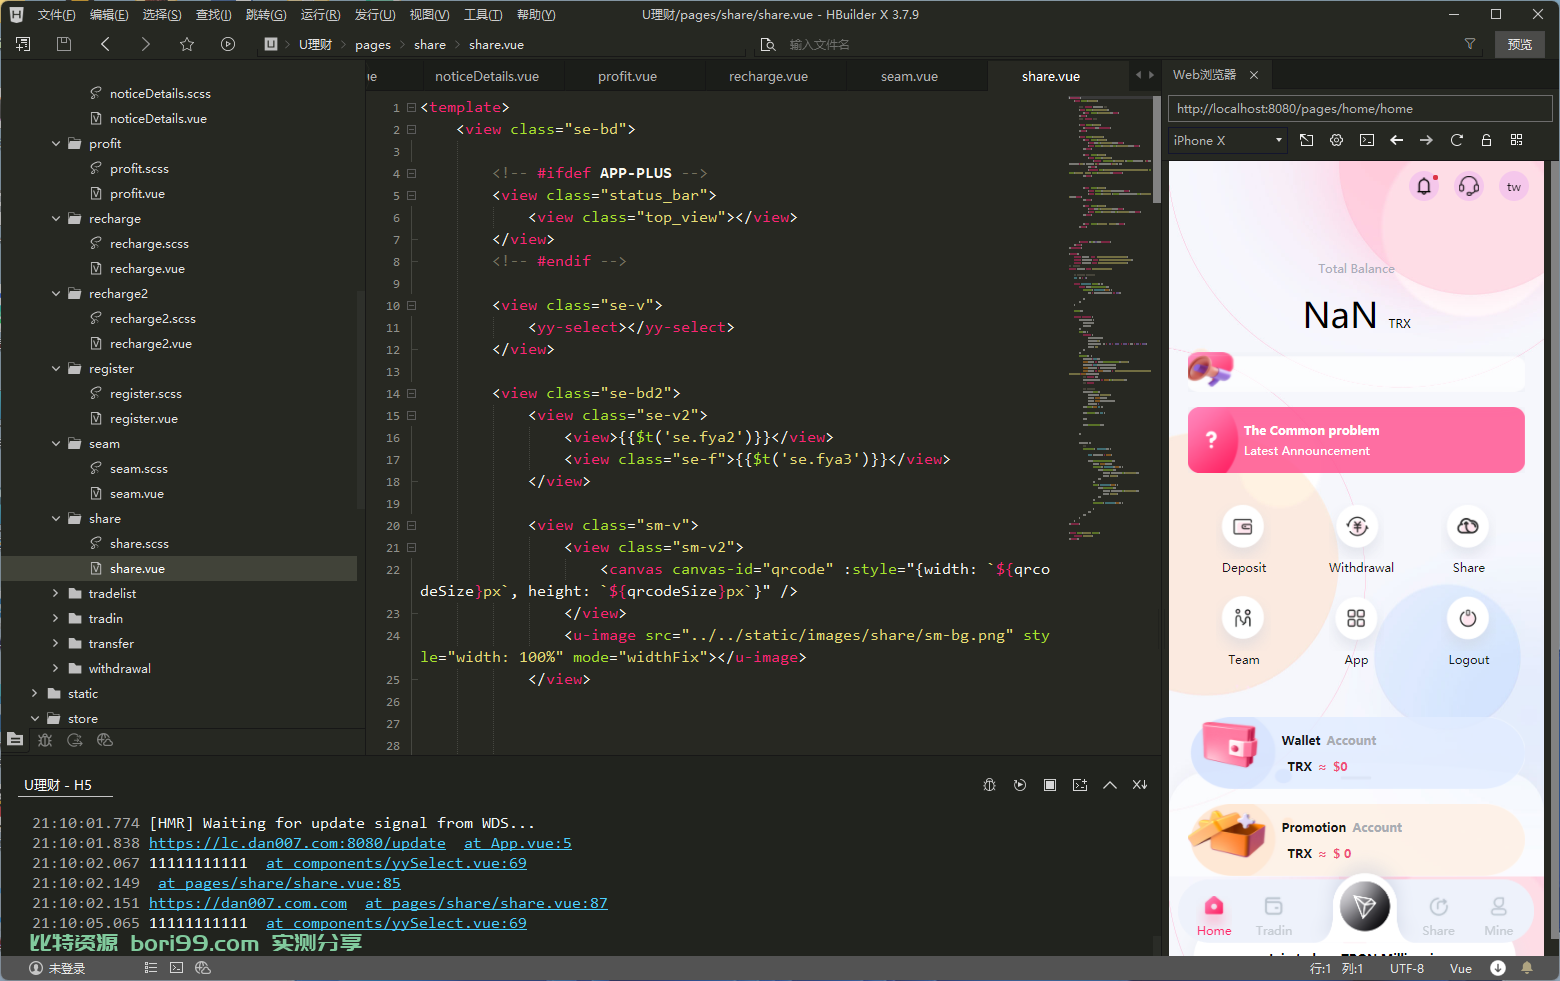
Task: Click Home in the preview bottom nav
Action: tap(1214, 916)
